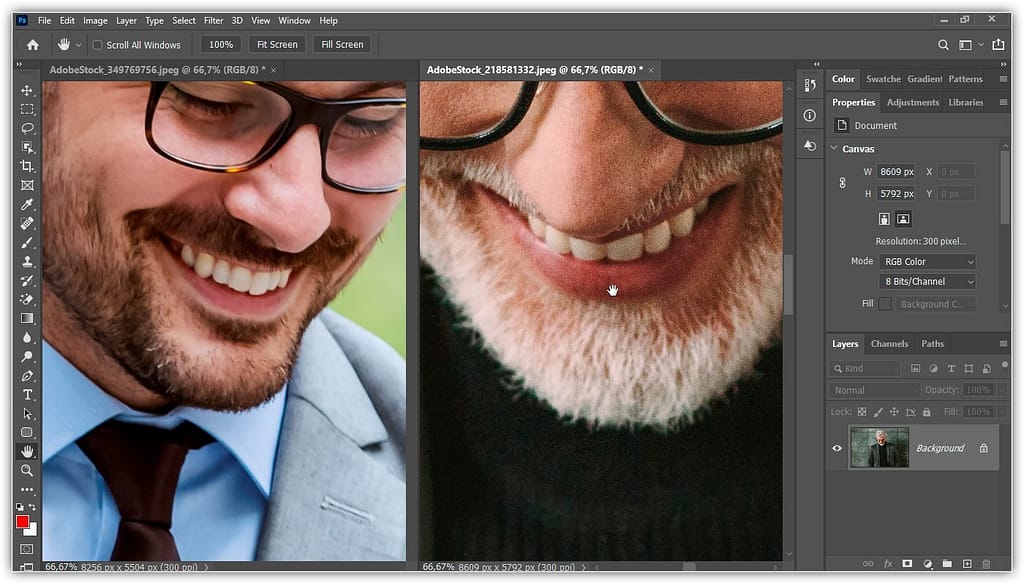Open the RGB Color mode dropdown
1024x584 pixels.
click(927, 262)
